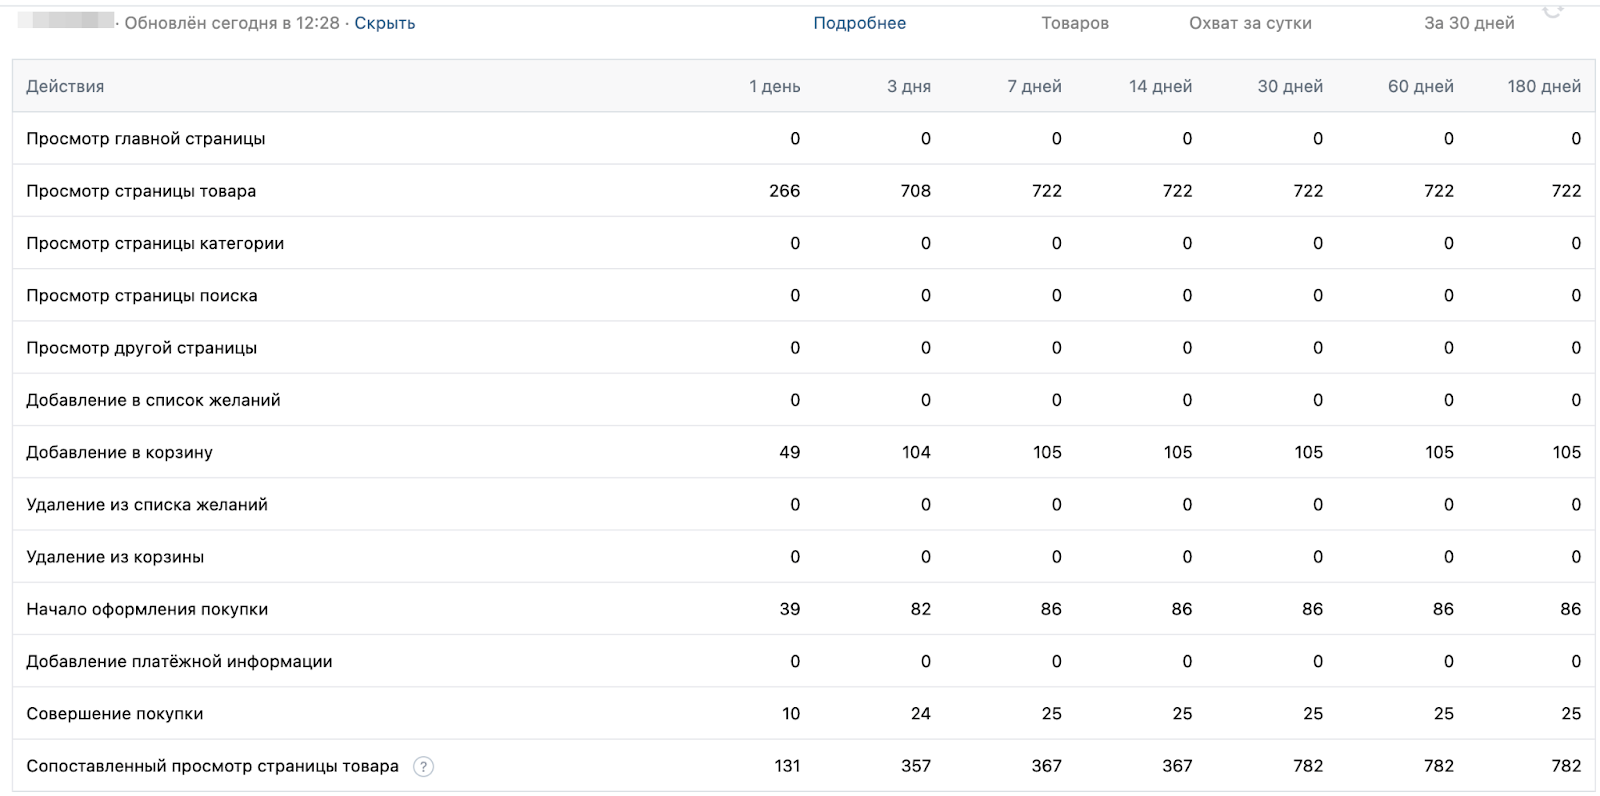This screenshot has height=796, width=1600.
Task: Select the 60 дней column header
Action: pyautogui.click(x=1420, y=86)
